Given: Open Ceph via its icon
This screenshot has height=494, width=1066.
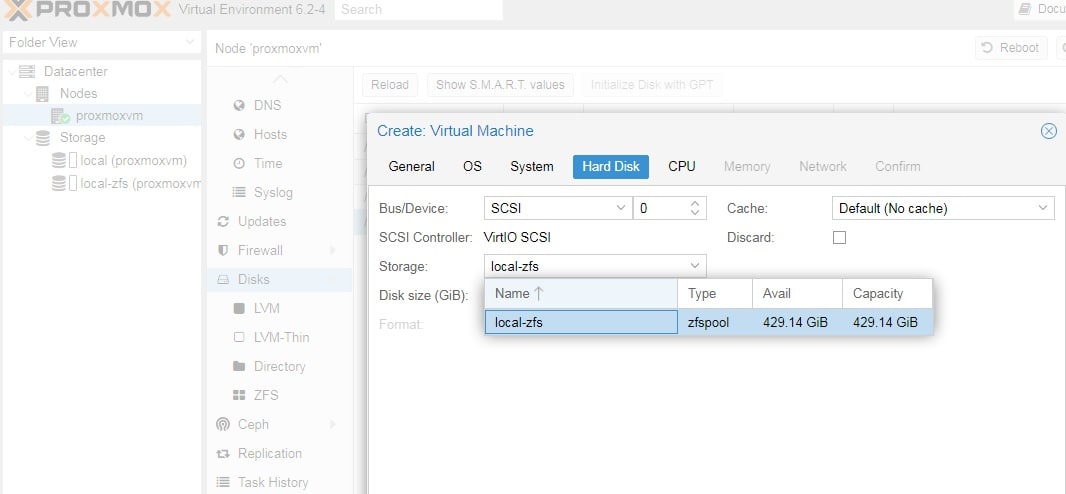Looking at the screenshot, I should tap(222, 424).
